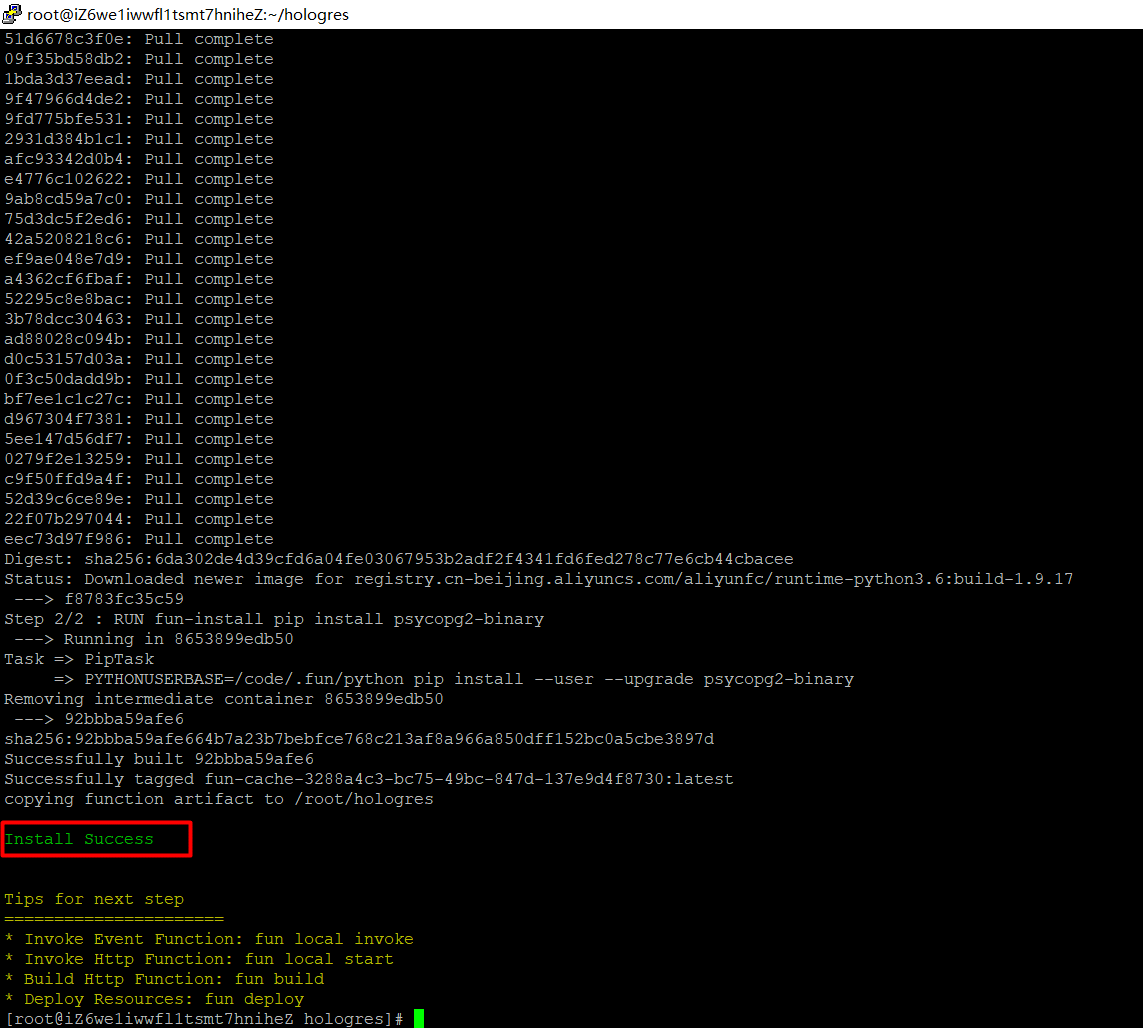Click the '42a5208218c6: Pull complete' line
Viewport: 1143px width, 1028px height.
[139, 239]
